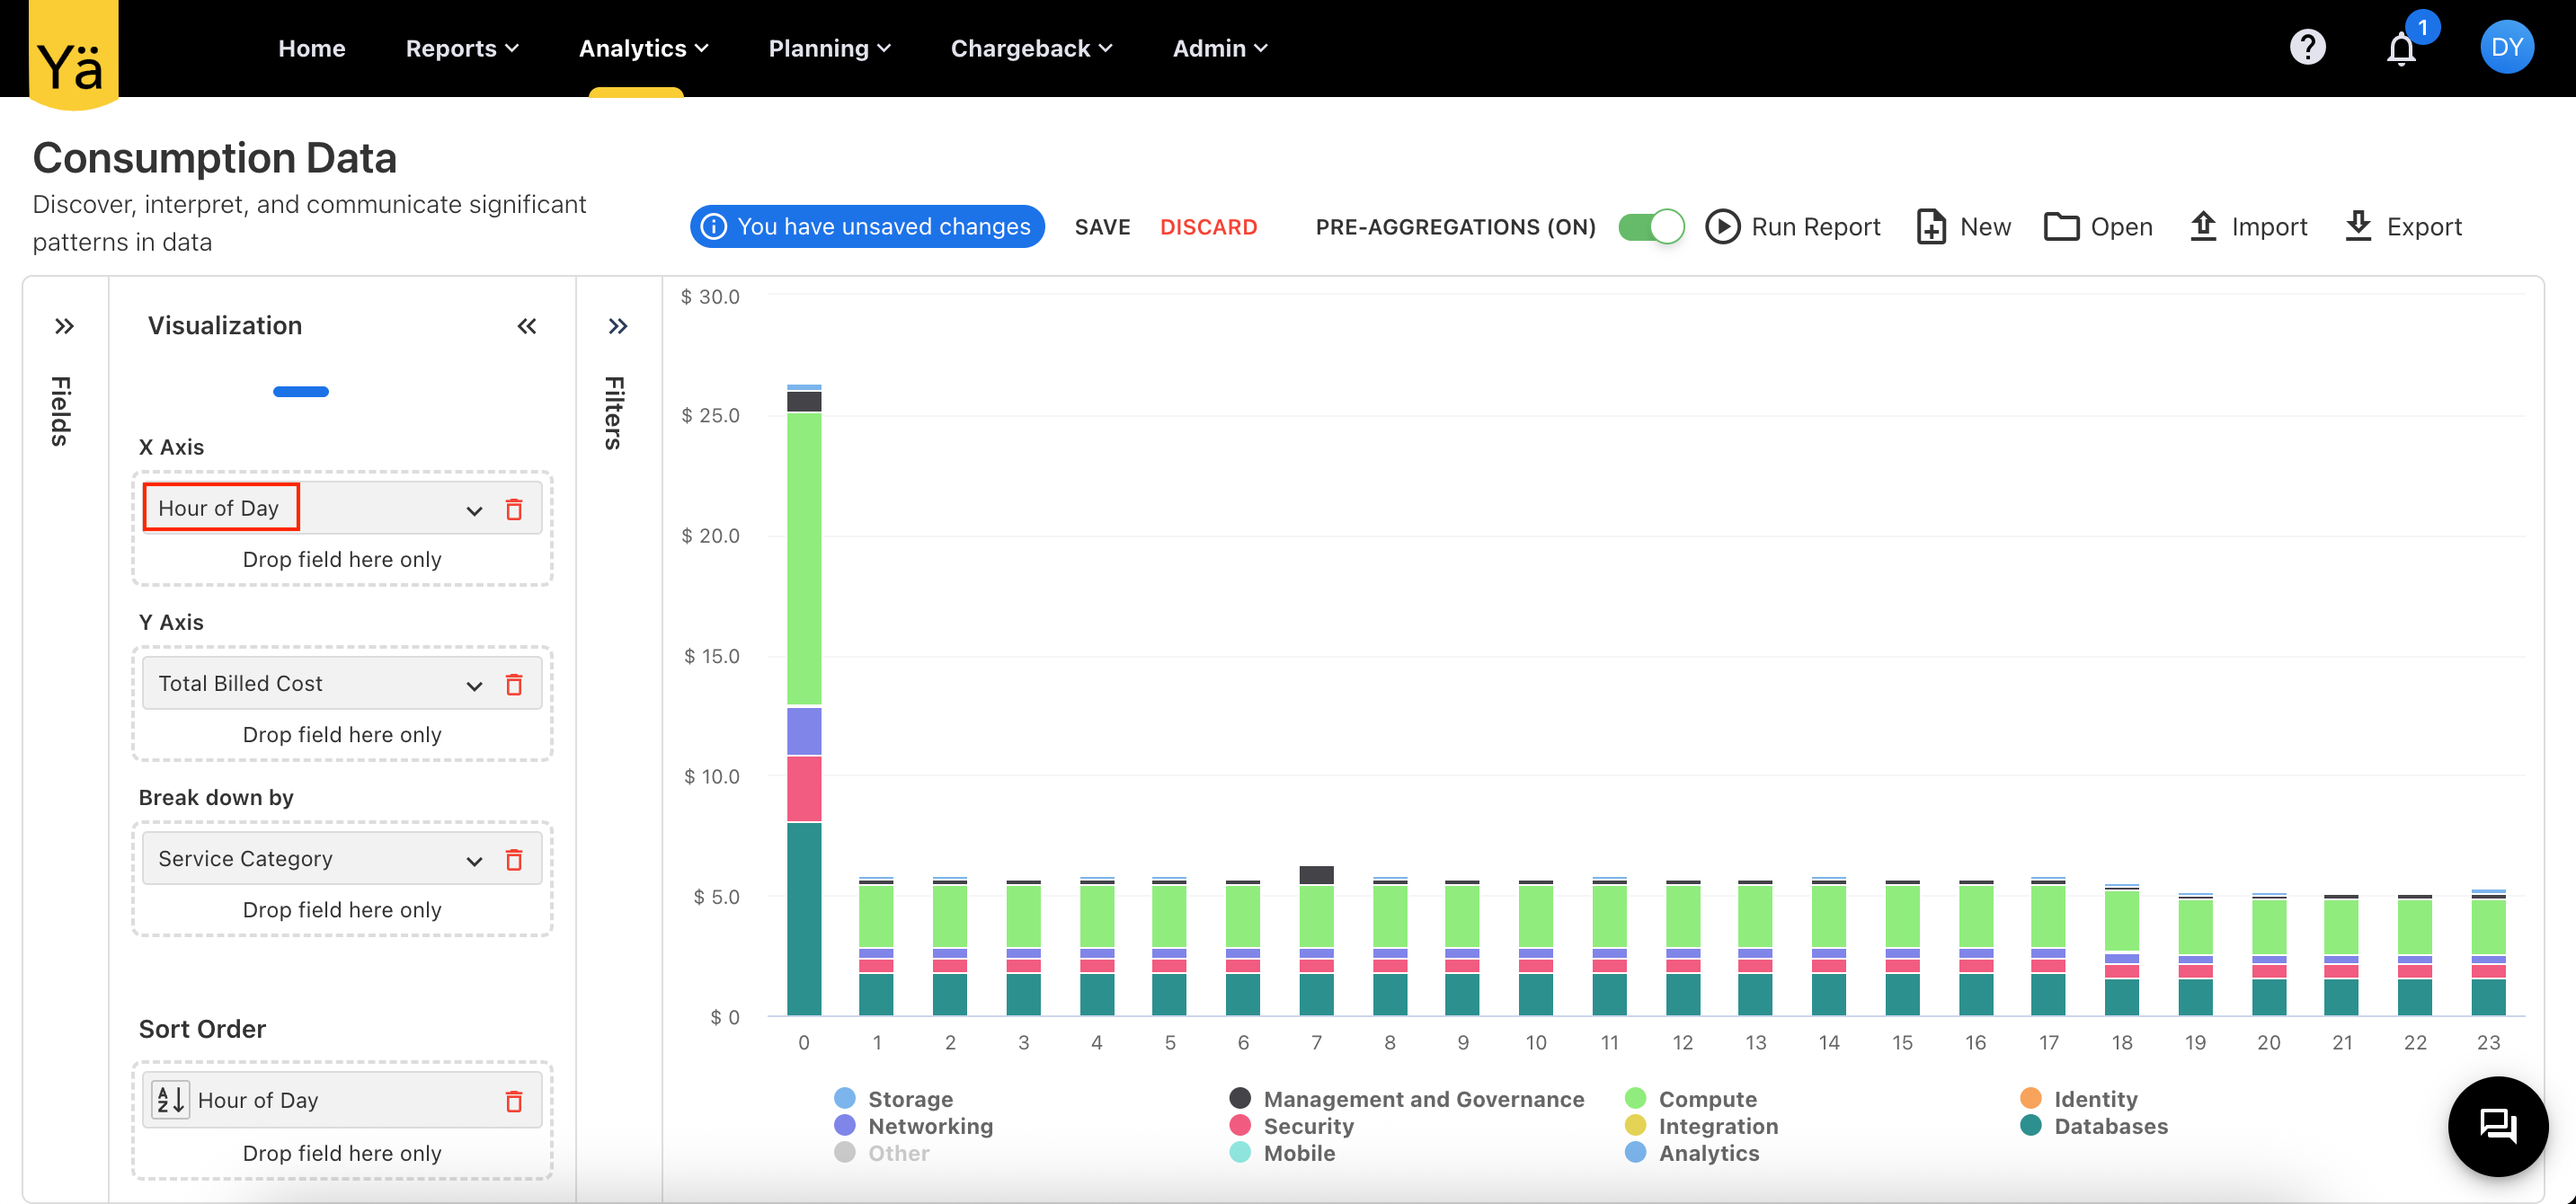Open the chat bubble in bottom corner
The image size is (2576, 1204).
(x=2498, y=1127)
